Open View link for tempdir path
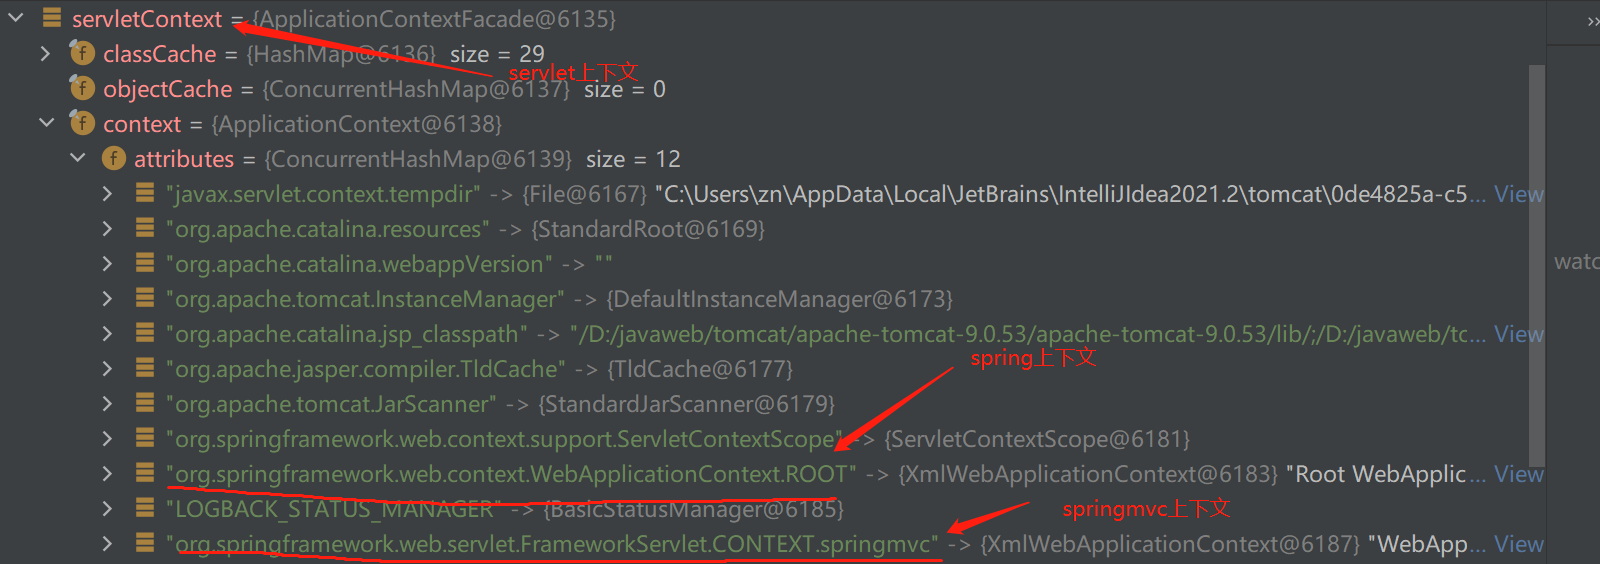The width and height of the screenshot is (1600, 564). pos(1518,194)
